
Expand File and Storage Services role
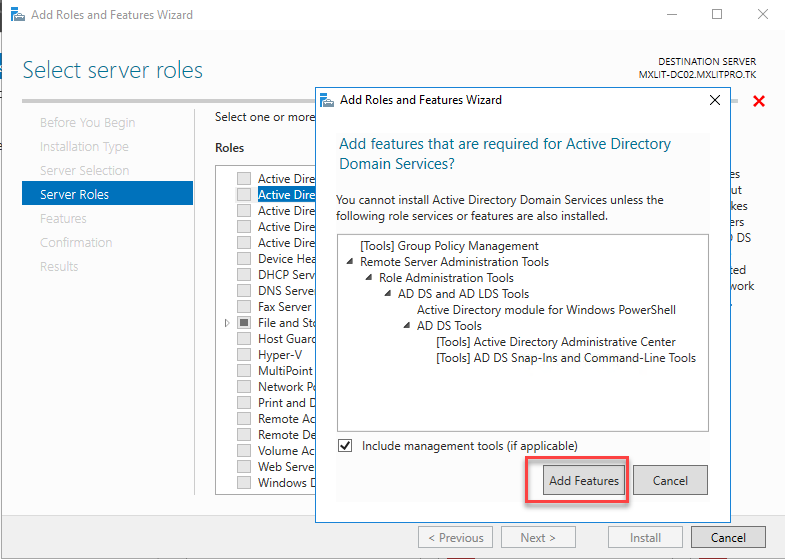[x=228, y=323]
